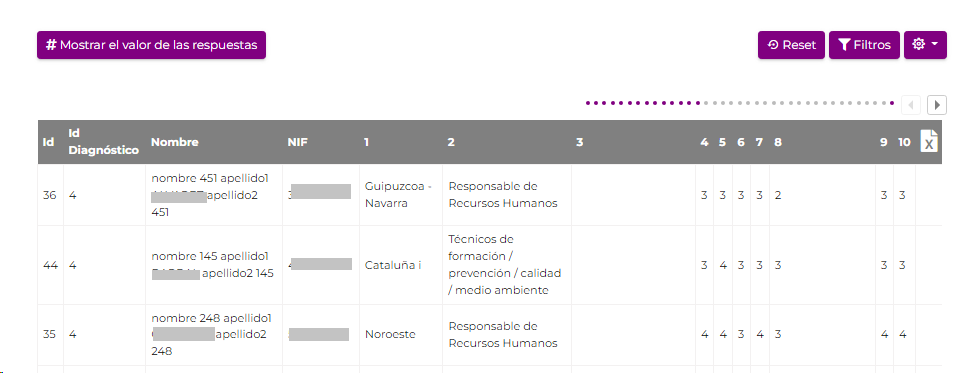Click Técnicos de formación role cell

pos(506,265)
